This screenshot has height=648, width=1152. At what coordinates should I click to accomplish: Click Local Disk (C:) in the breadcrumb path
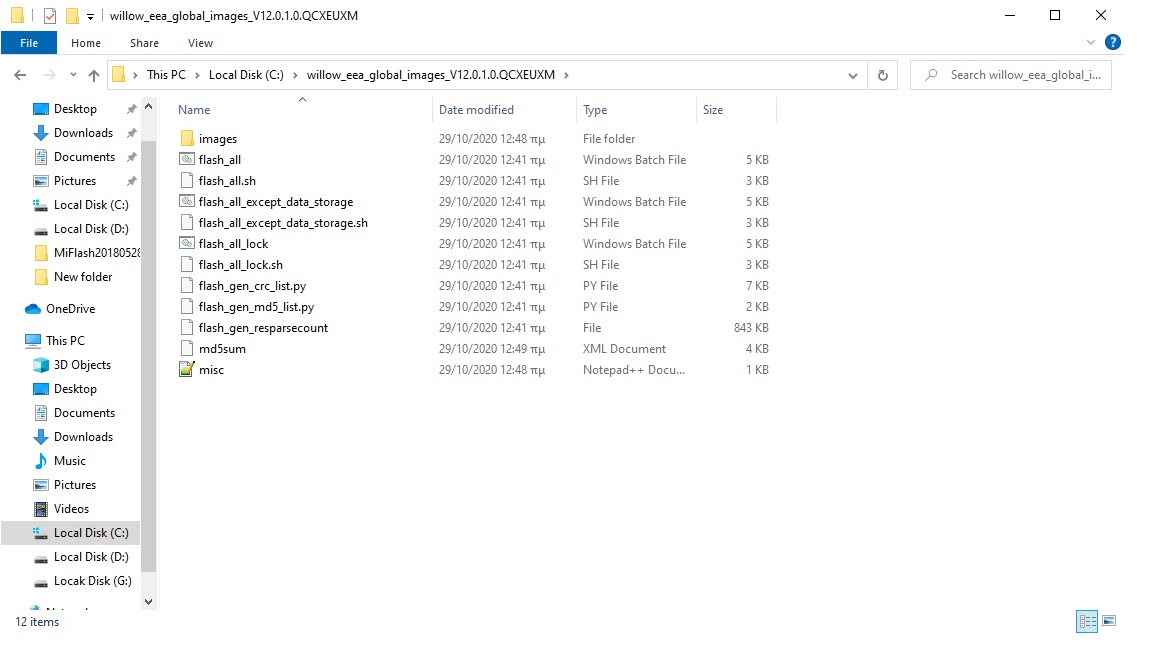pos(246,75)
